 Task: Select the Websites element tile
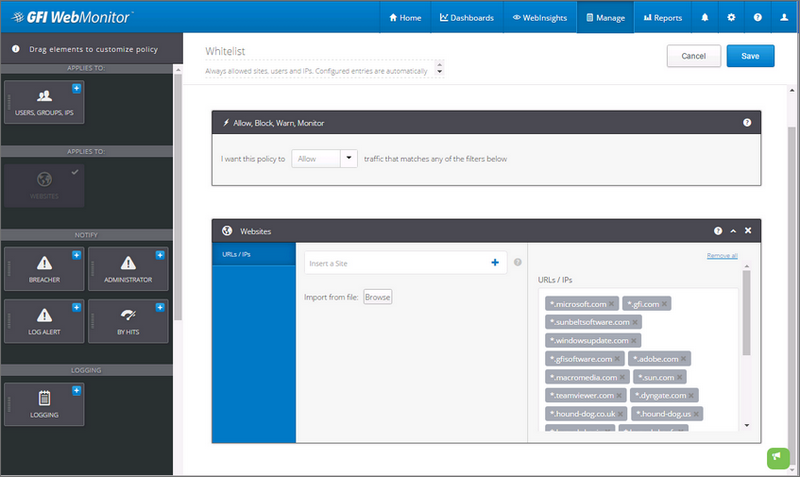[x=44, y=185]
